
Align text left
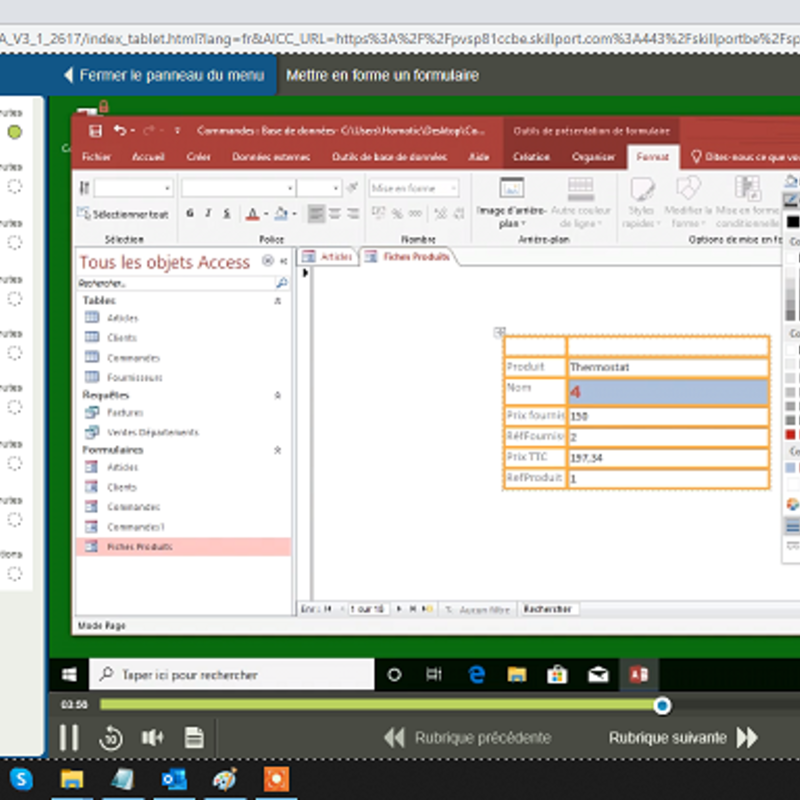pos(316,213)
